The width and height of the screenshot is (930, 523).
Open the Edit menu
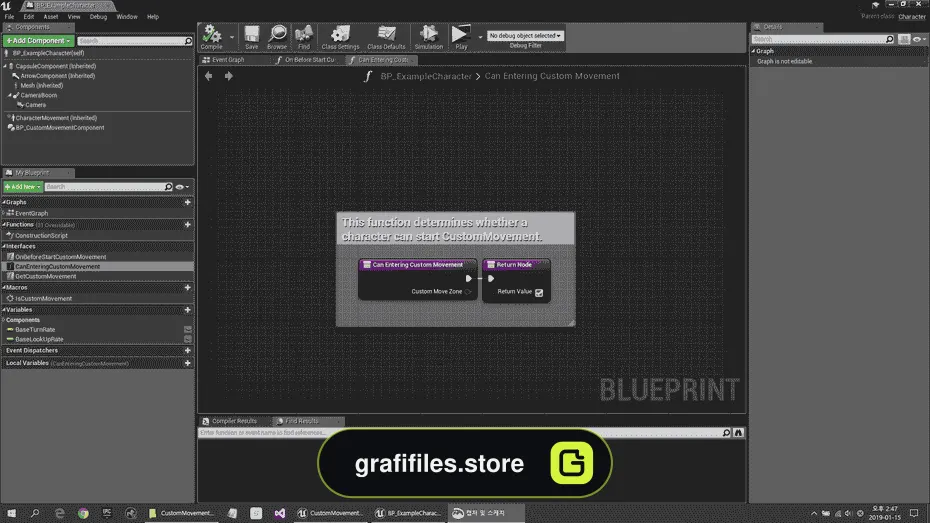(x=28, y=17)
